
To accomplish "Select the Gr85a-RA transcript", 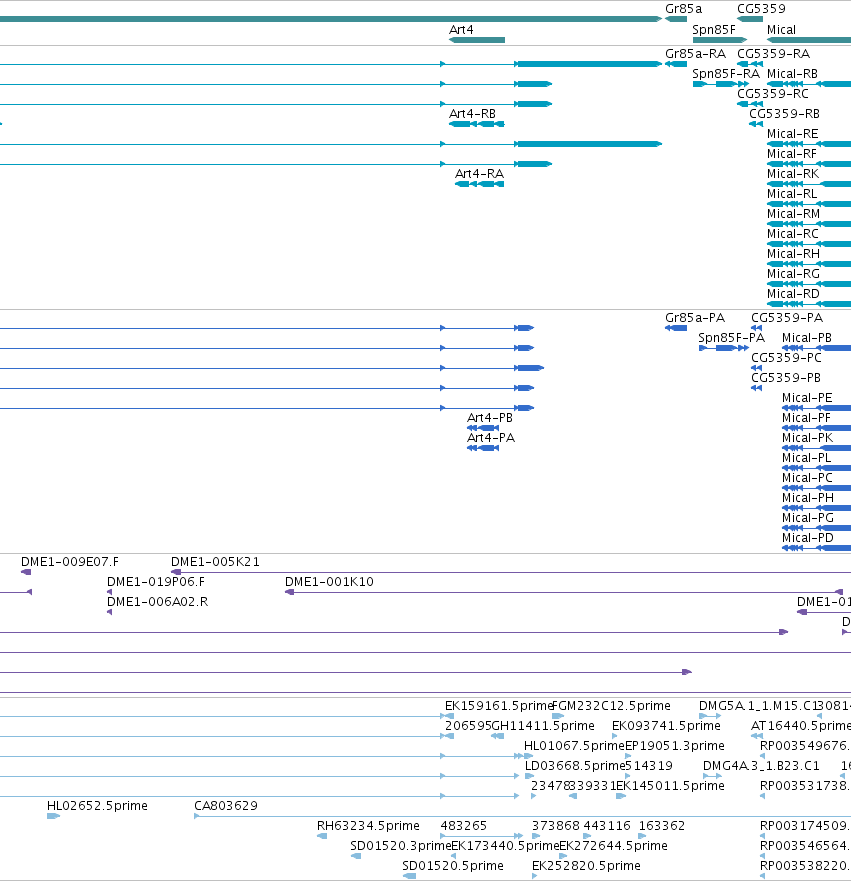I will coord(676,64).
